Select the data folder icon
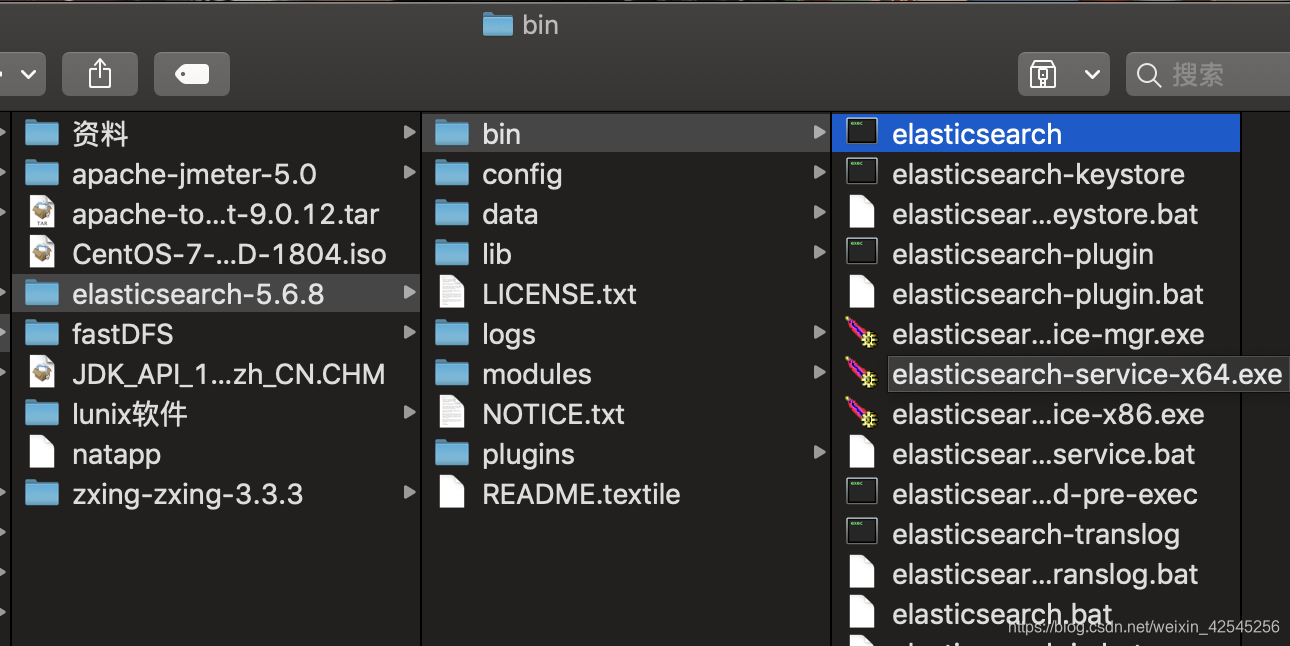The width and height of the screenshot is (1290, 646). (x=452, y=213)
